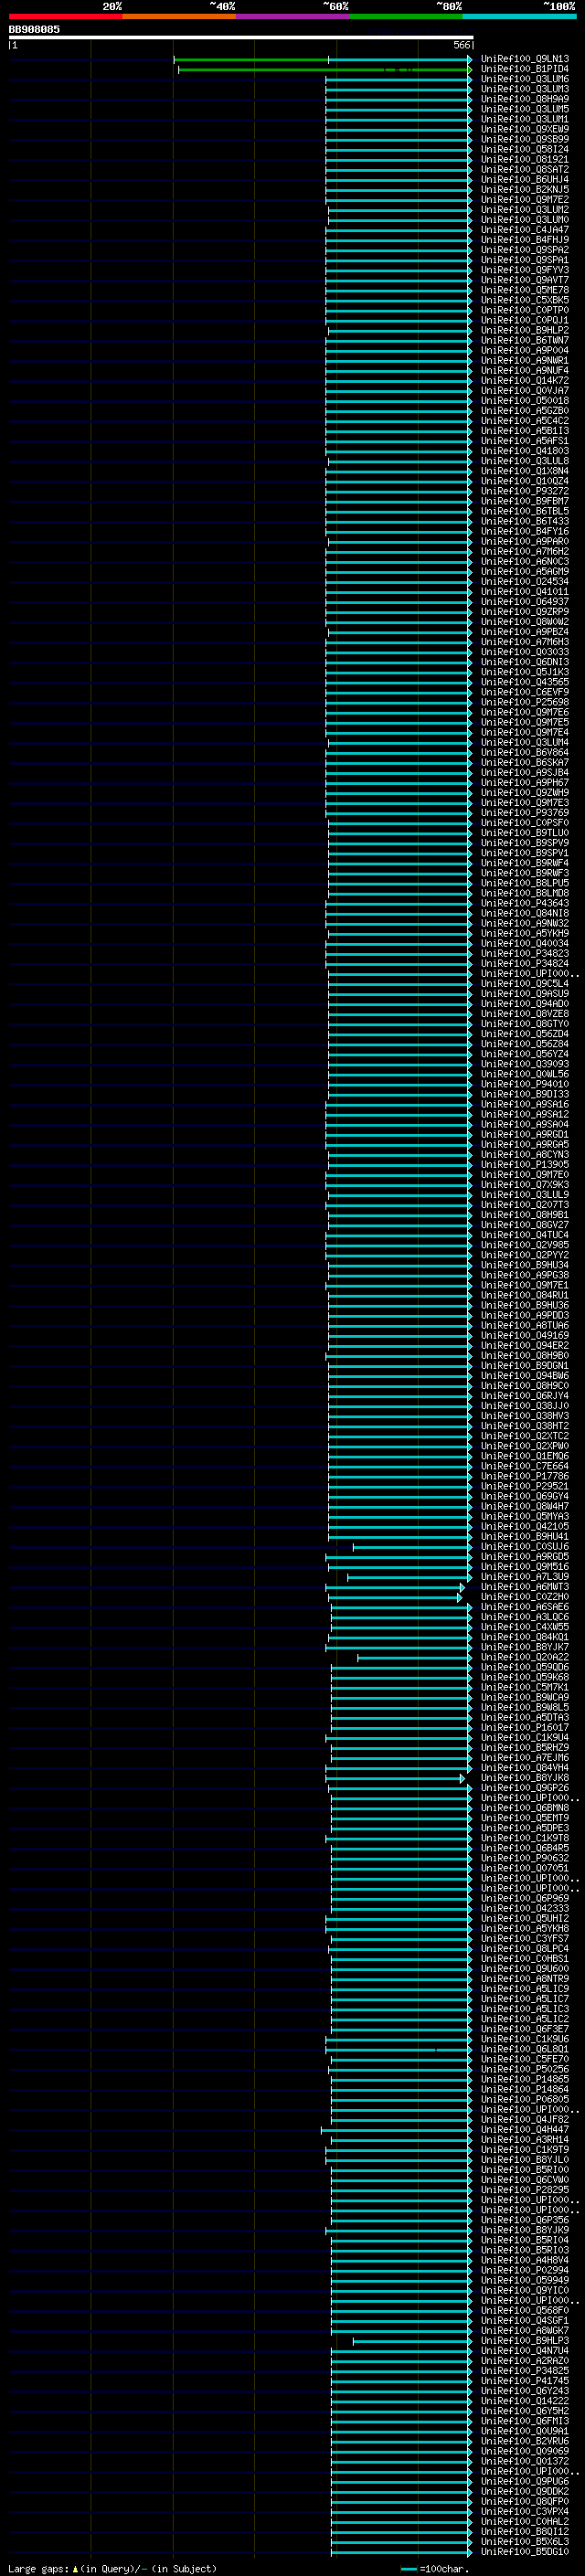Select entry UniRef100_O42333
The image size is (585, 2576).
click(x=524, y=1908)
